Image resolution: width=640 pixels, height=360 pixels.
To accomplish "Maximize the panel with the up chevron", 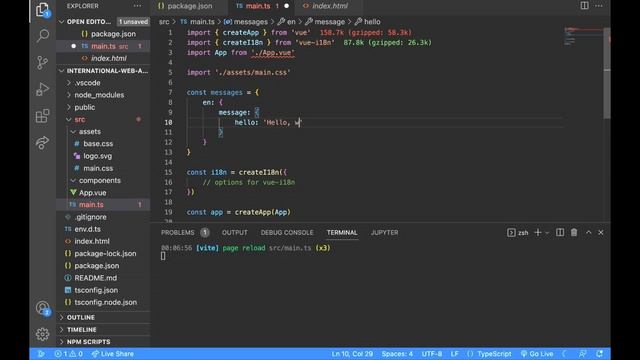I will pyautogui.click(x=589, y=232).
